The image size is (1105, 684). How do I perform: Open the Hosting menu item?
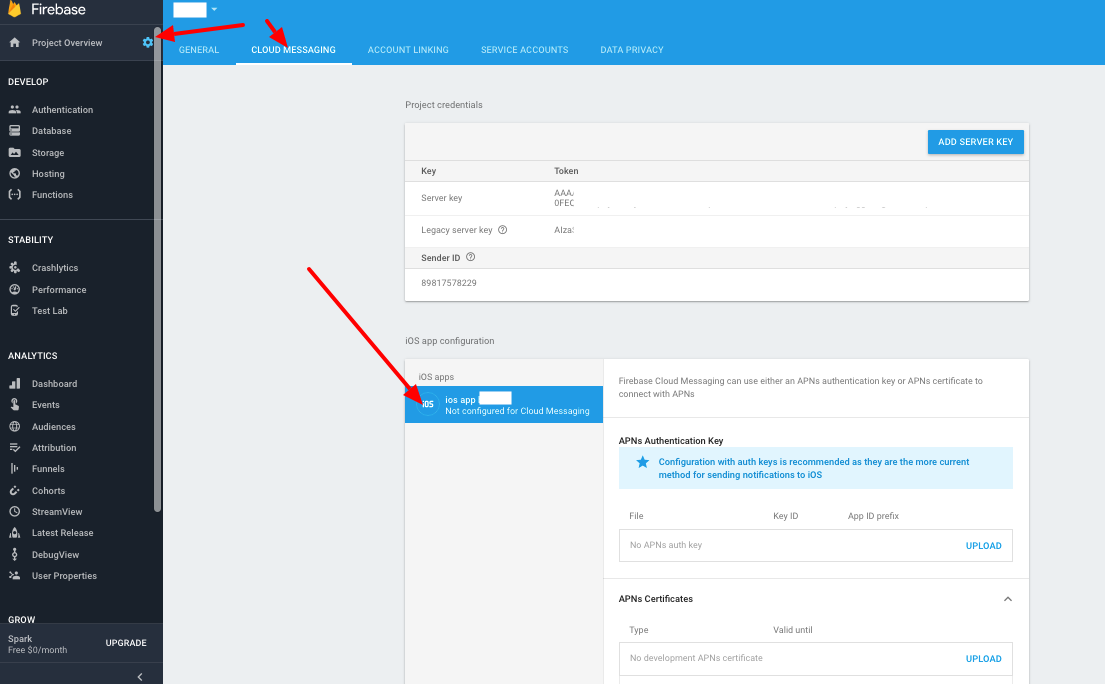[x=48, y=173]
